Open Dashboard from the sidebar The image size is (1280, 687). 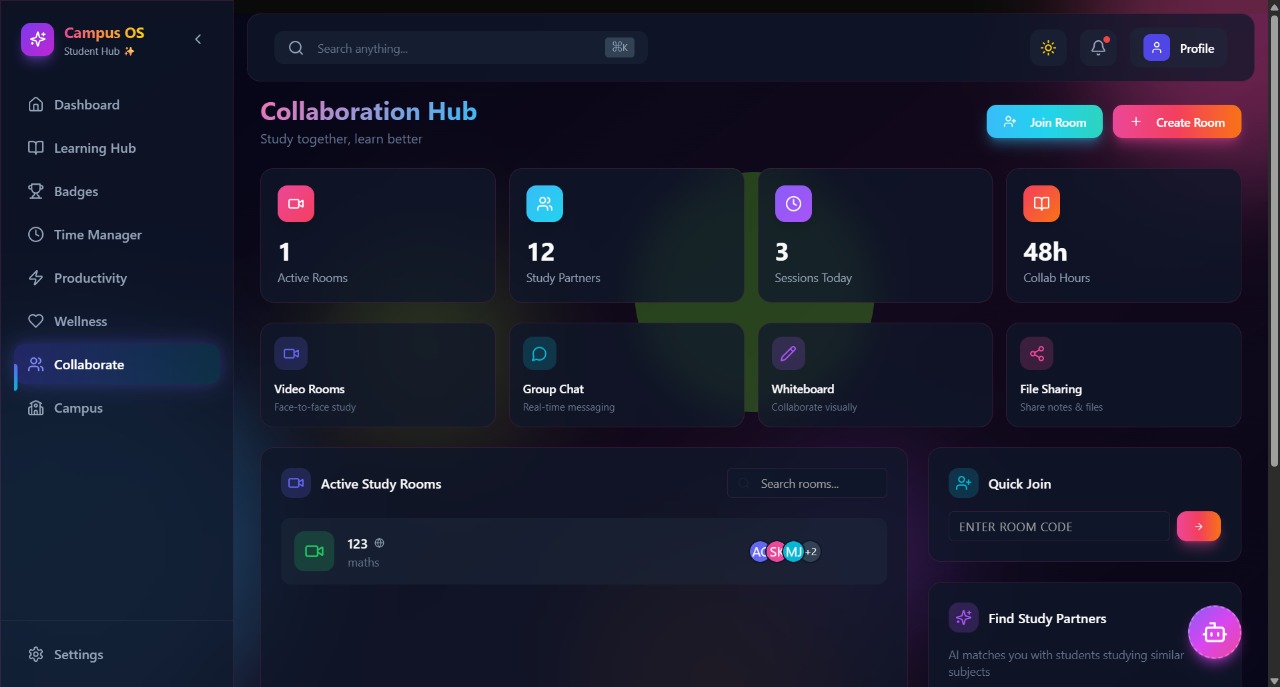click(x=116, y=105)
